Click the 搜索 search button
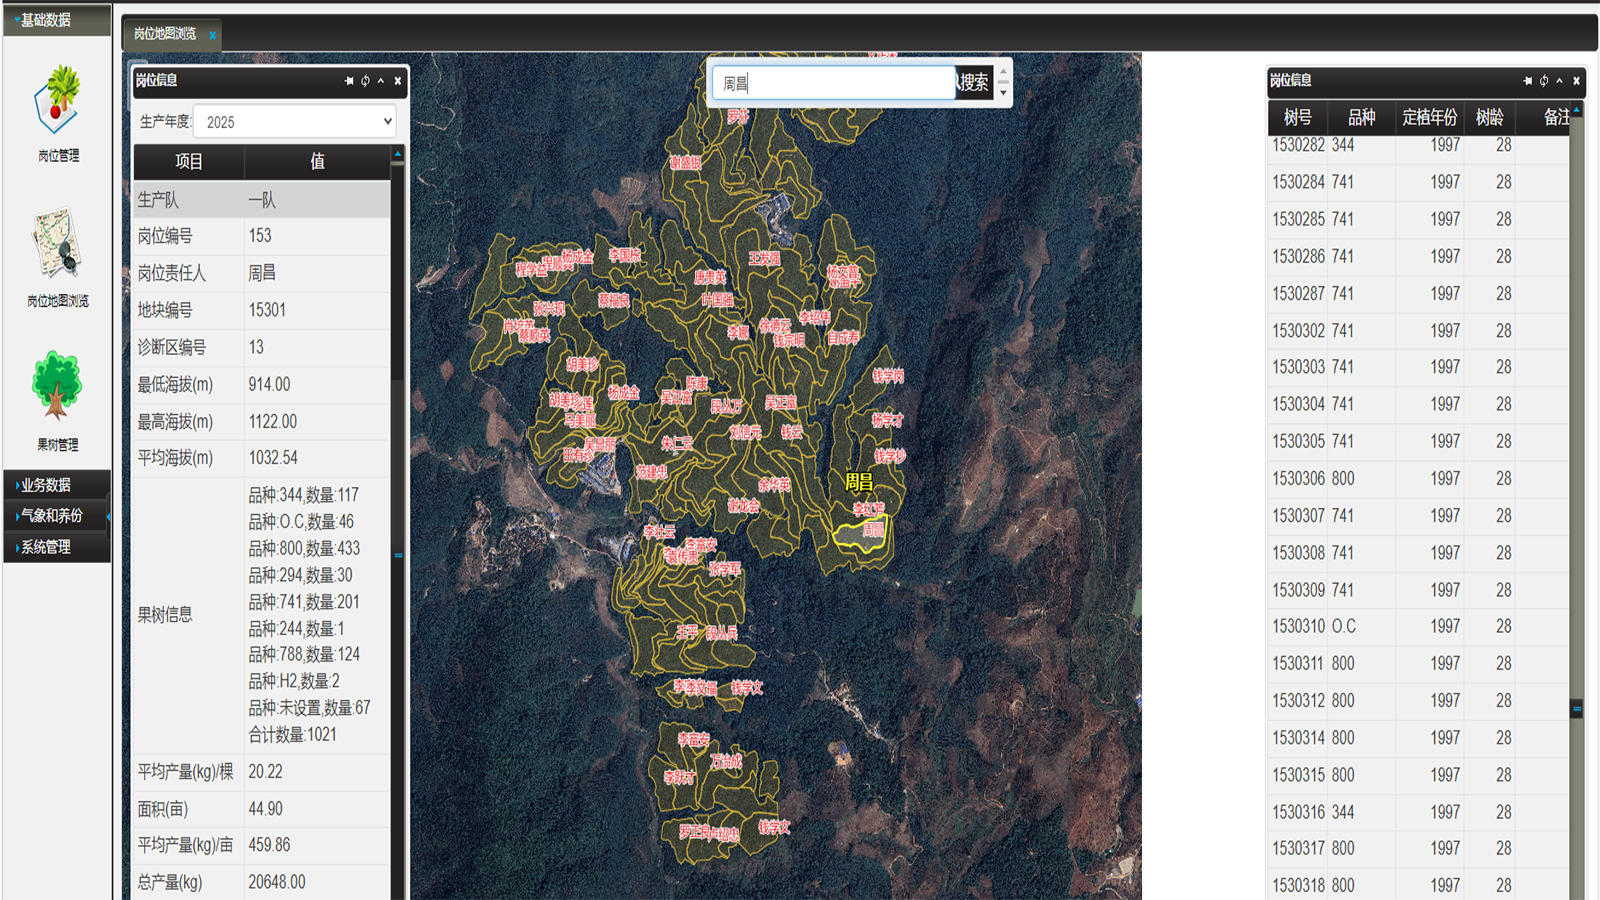 point(973,83)
